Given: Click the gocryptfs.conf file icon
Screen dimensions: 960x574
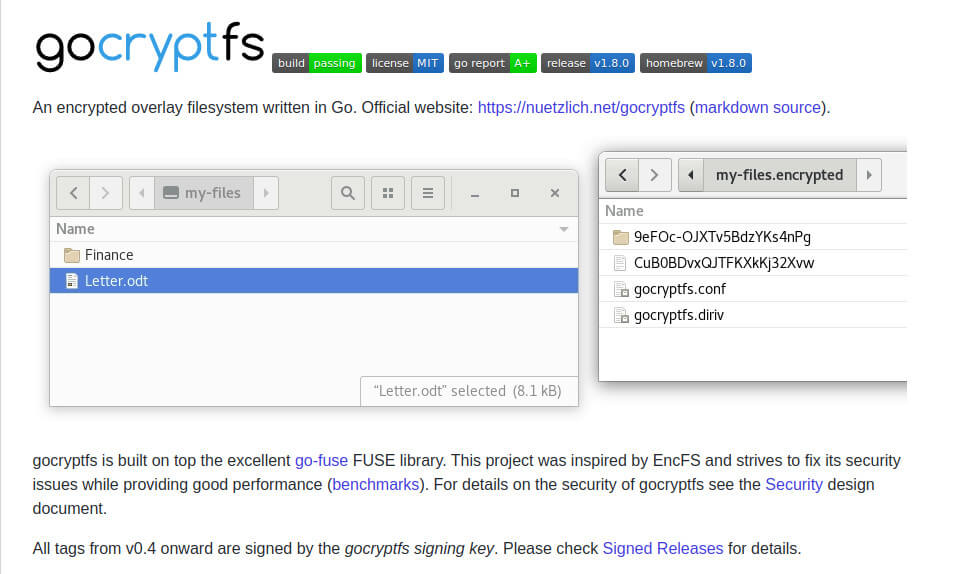Looking at the screenshot, I should [621, 289].
